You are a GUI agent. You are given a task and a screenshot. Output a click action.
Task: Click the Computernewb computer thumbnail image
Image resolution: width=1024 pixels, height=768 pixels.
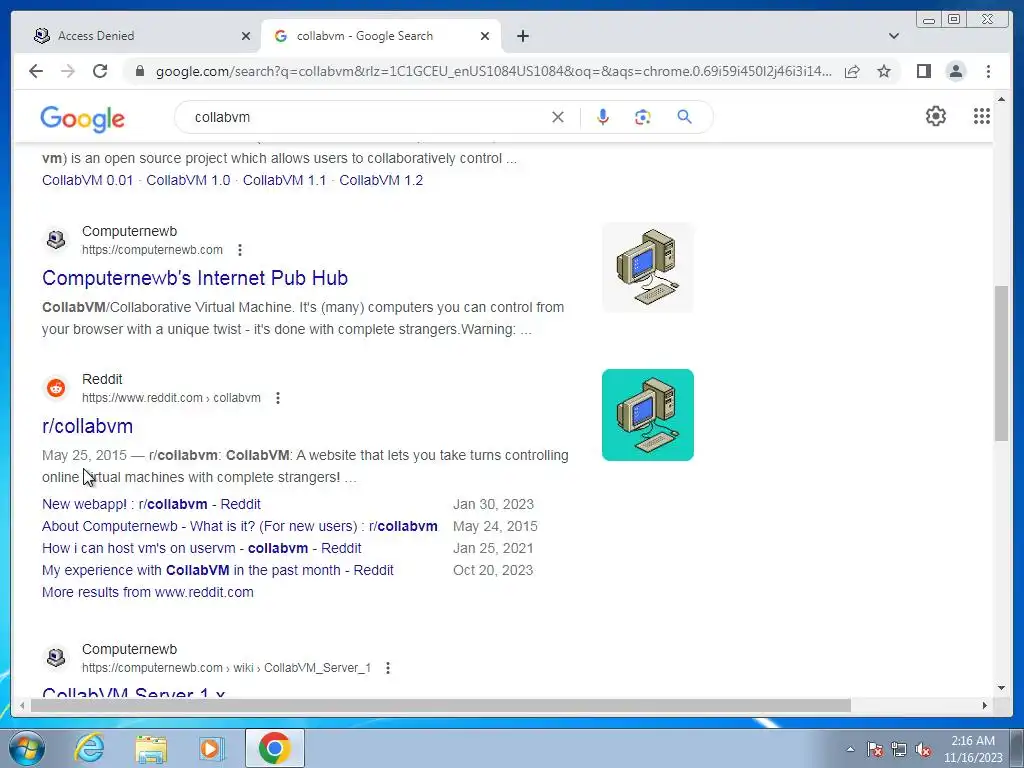click(x=648, y=267)
